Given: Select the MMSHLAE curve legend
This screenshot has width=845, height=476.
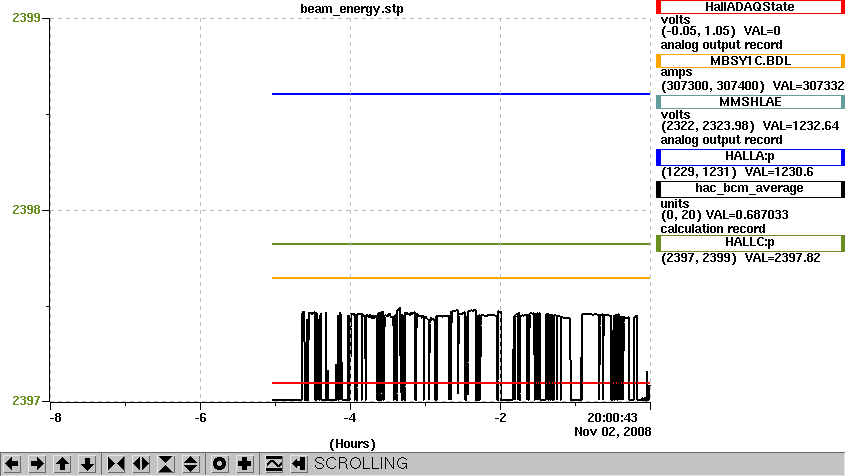Looking at the screenshot, I should point(750,102).
